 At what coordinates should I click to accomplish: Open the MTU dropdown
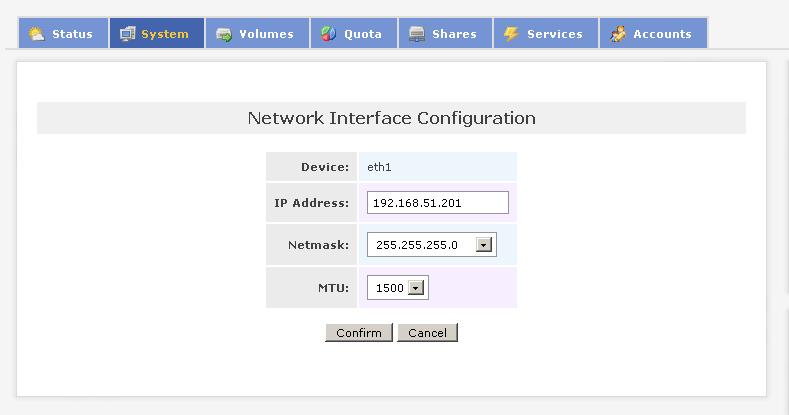(x=416, y=288)
